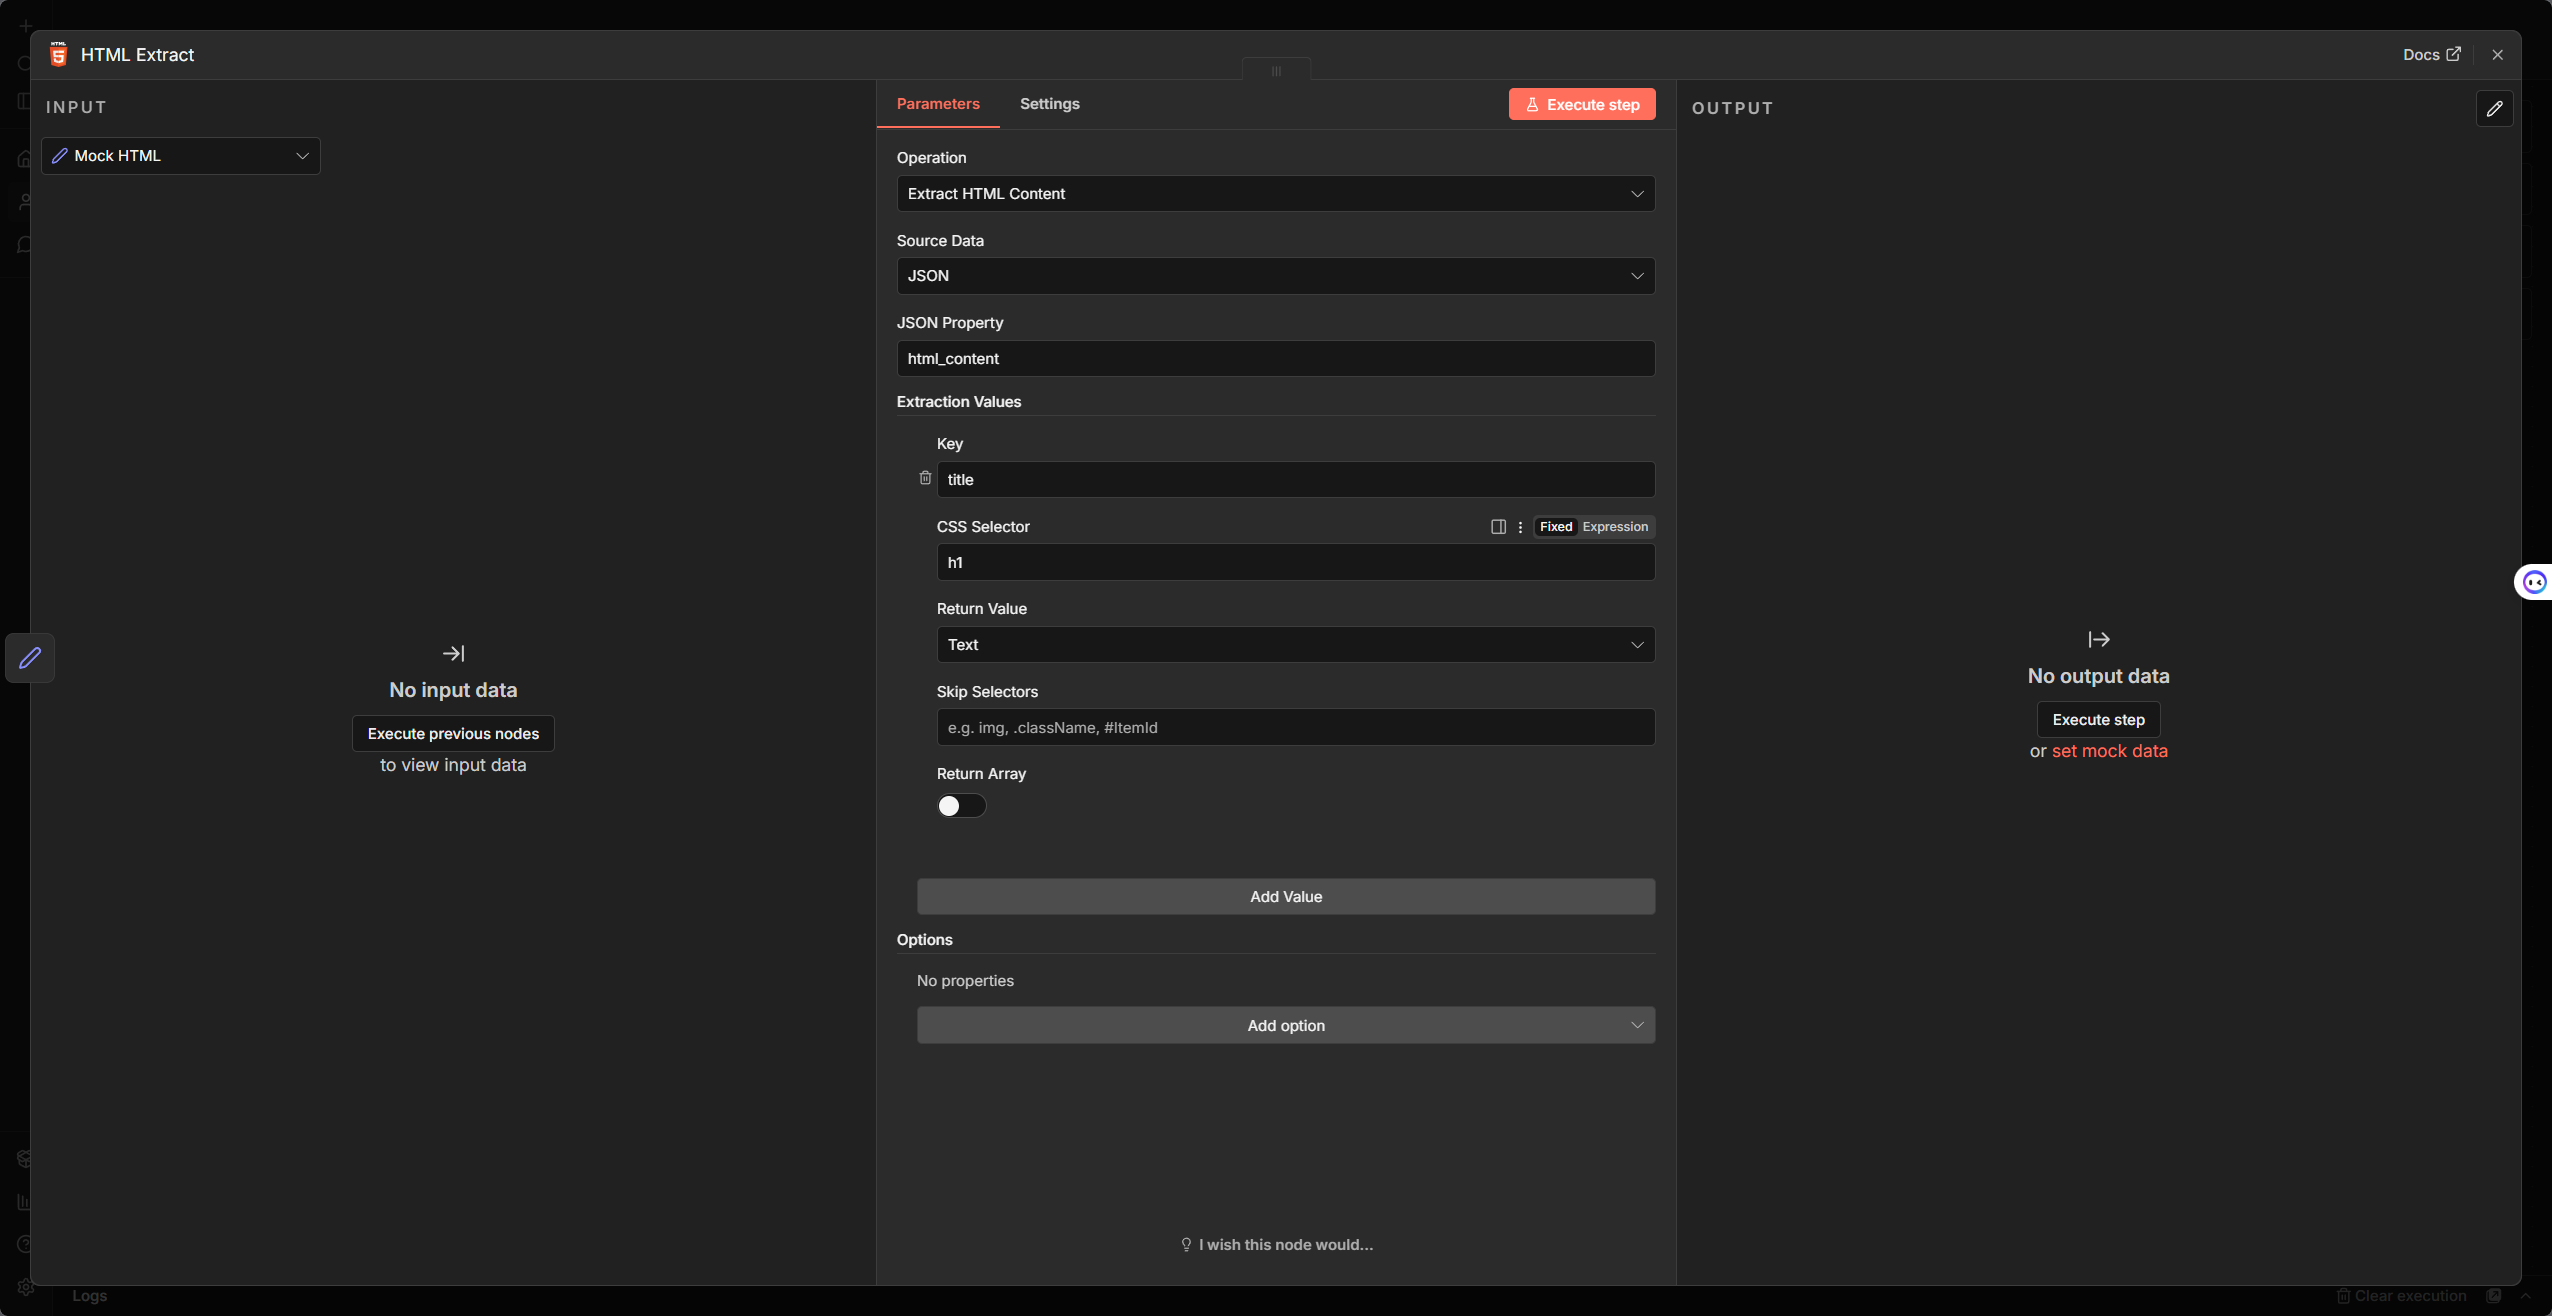
Task: Click the Skip Selectors input field
Action: (1295, 728)
